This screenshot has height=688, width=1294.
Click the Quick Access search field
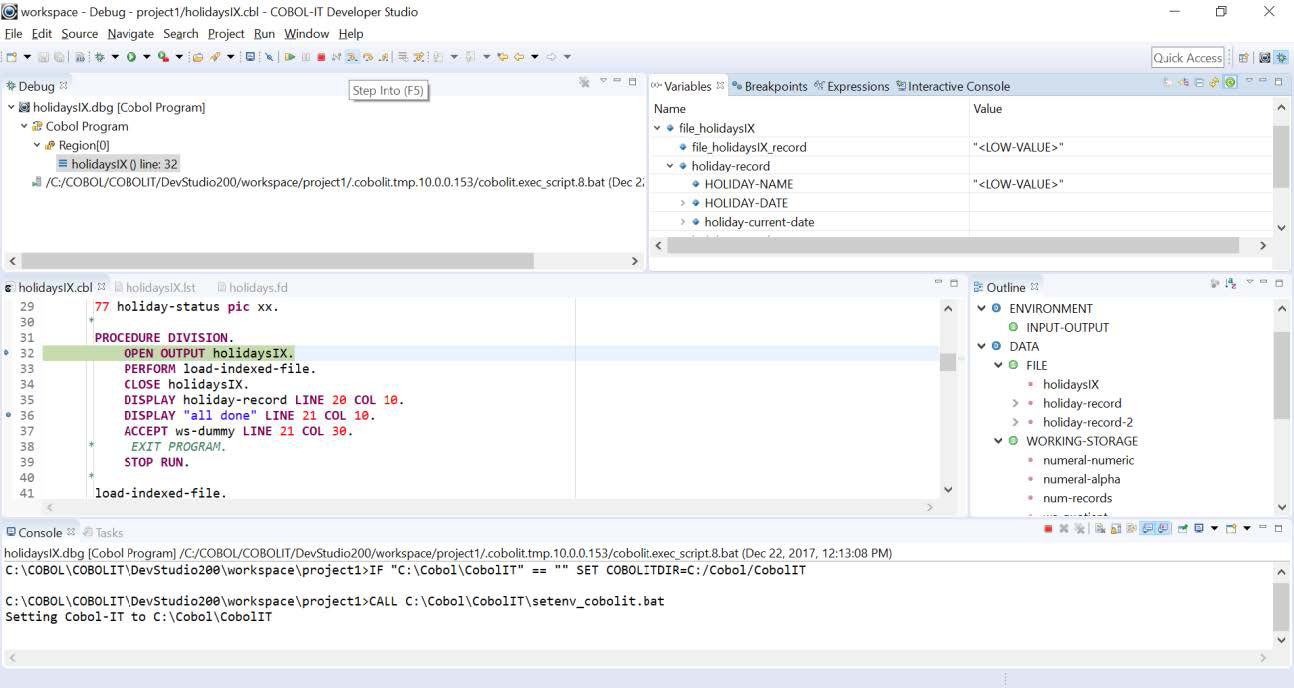tap(1187, 58)
